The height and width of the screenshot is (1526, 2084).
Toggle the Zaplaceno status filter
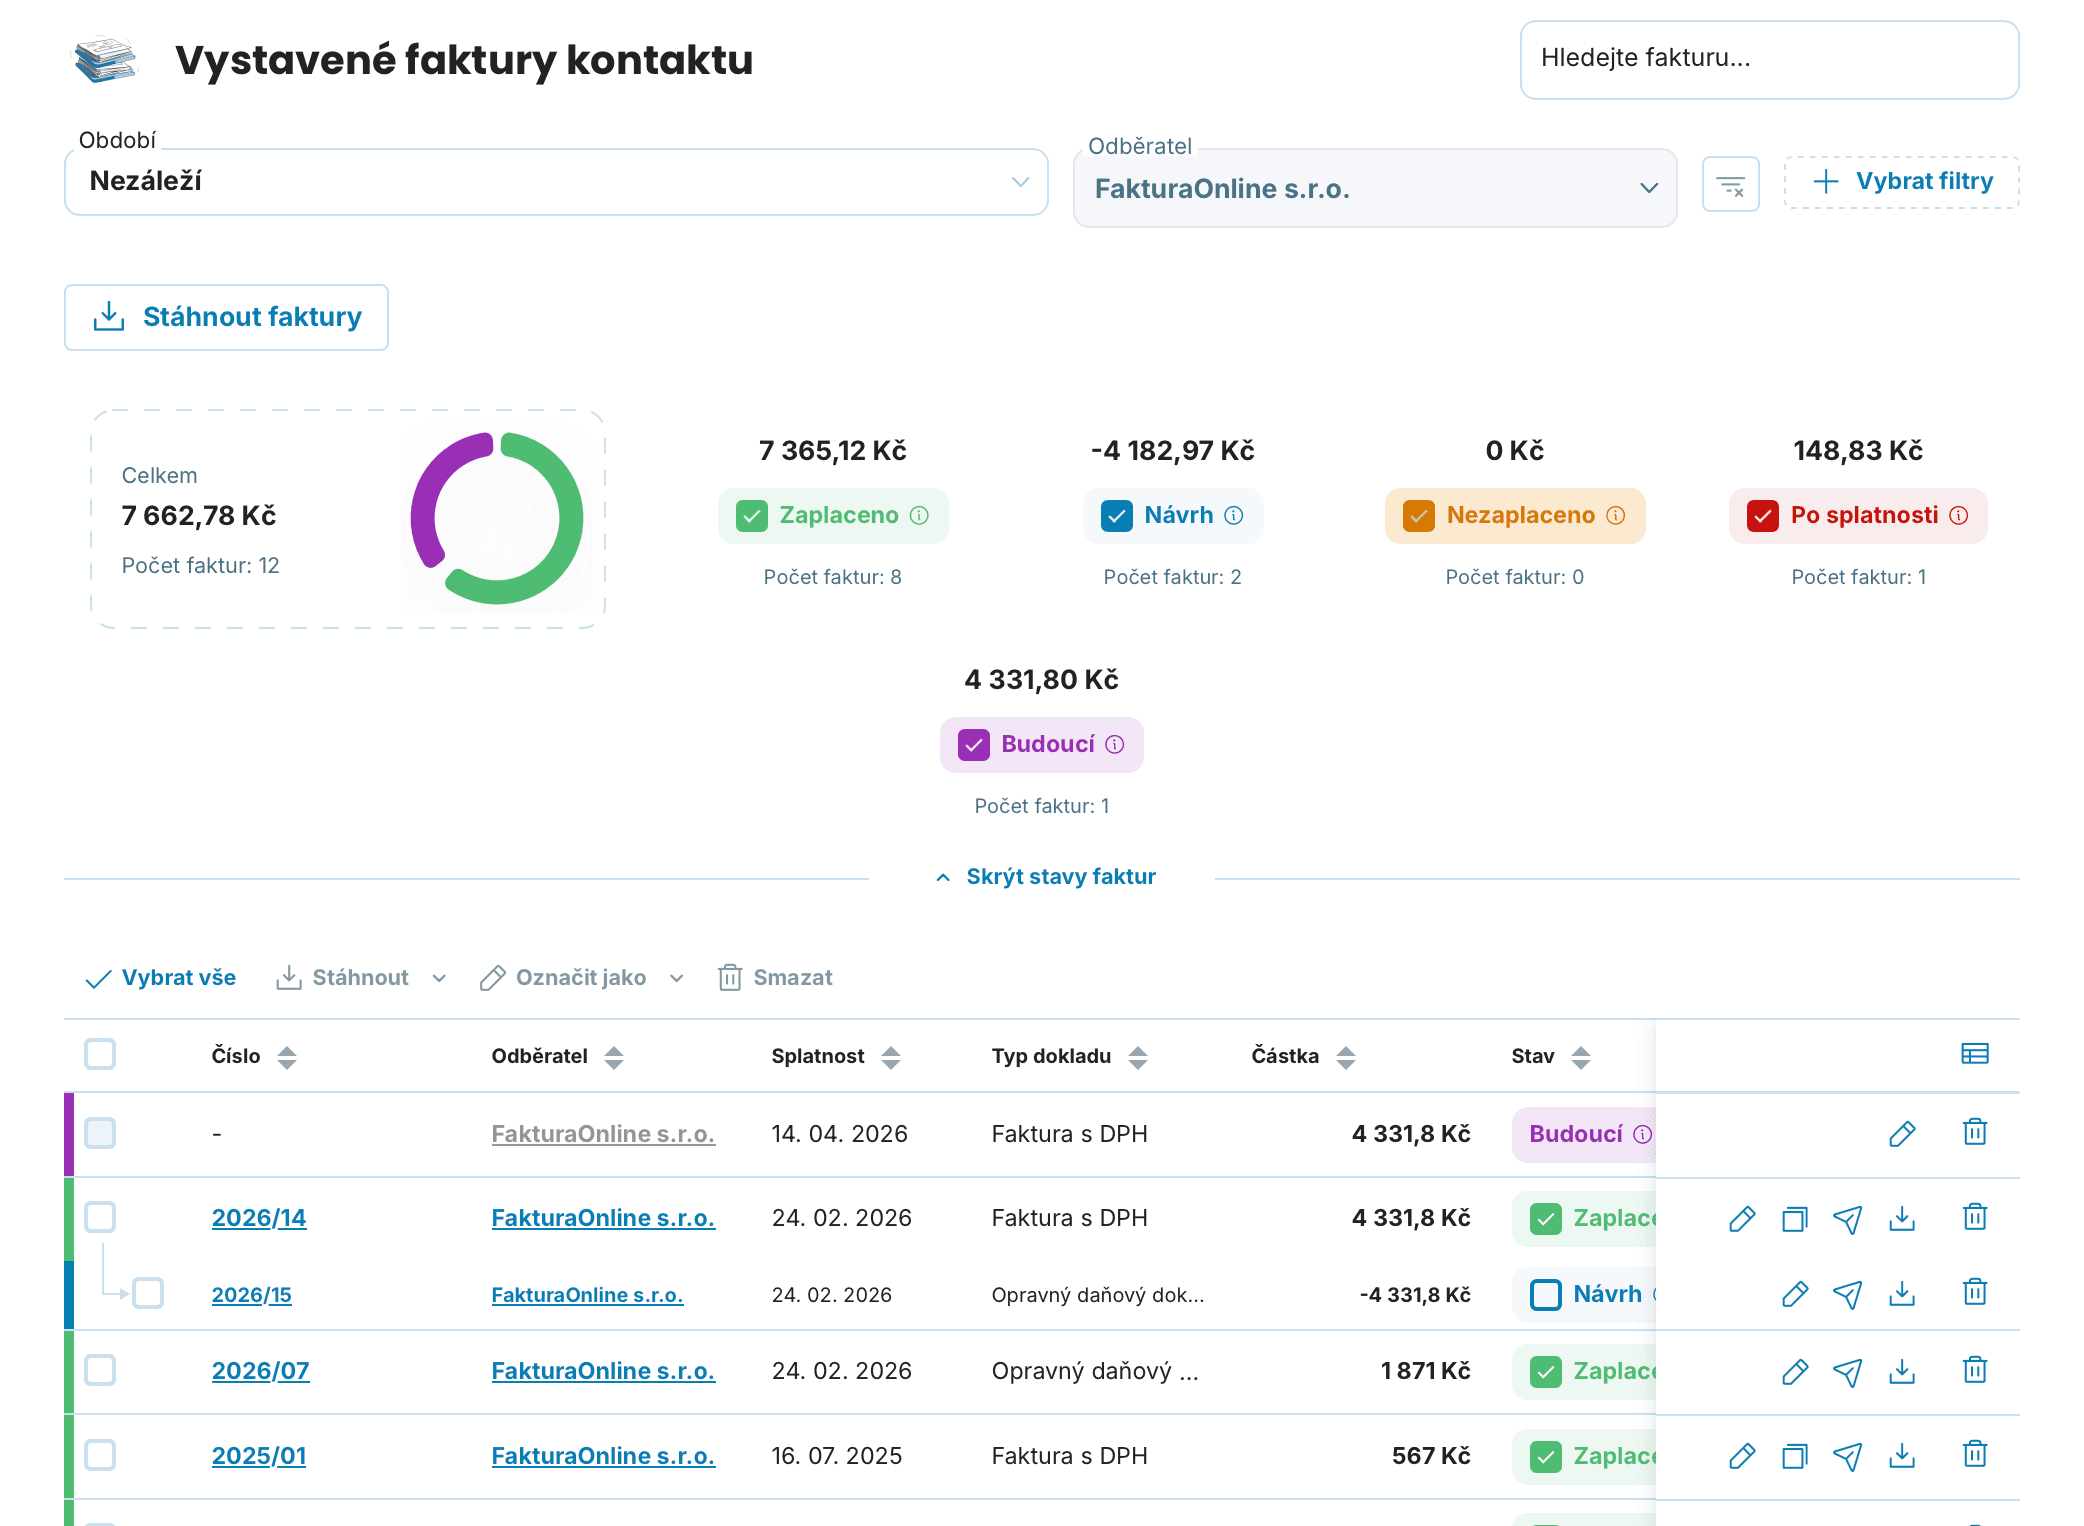(752, 516)
